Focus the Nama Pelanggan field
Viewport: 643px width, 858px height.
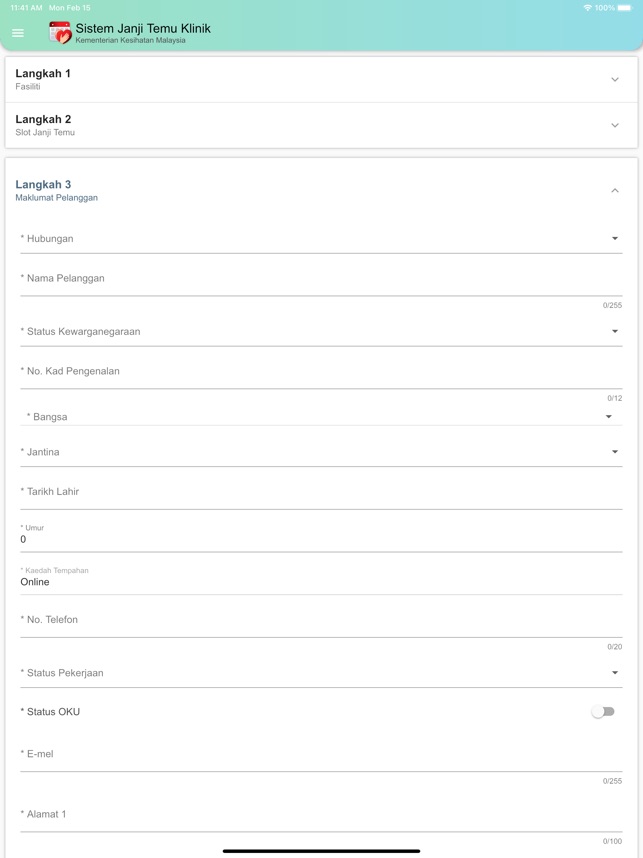click(x=321, y=279)
